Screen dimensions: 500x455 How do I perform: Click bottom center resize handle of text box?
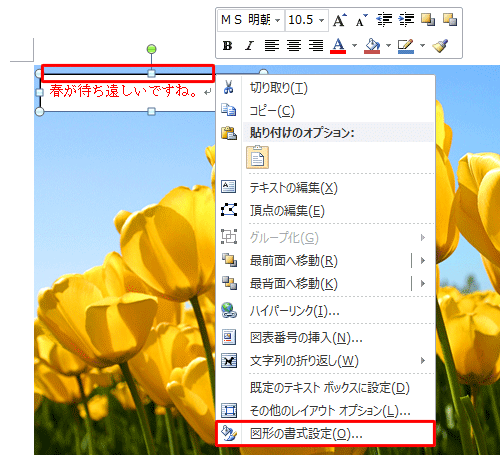[151, 111]
